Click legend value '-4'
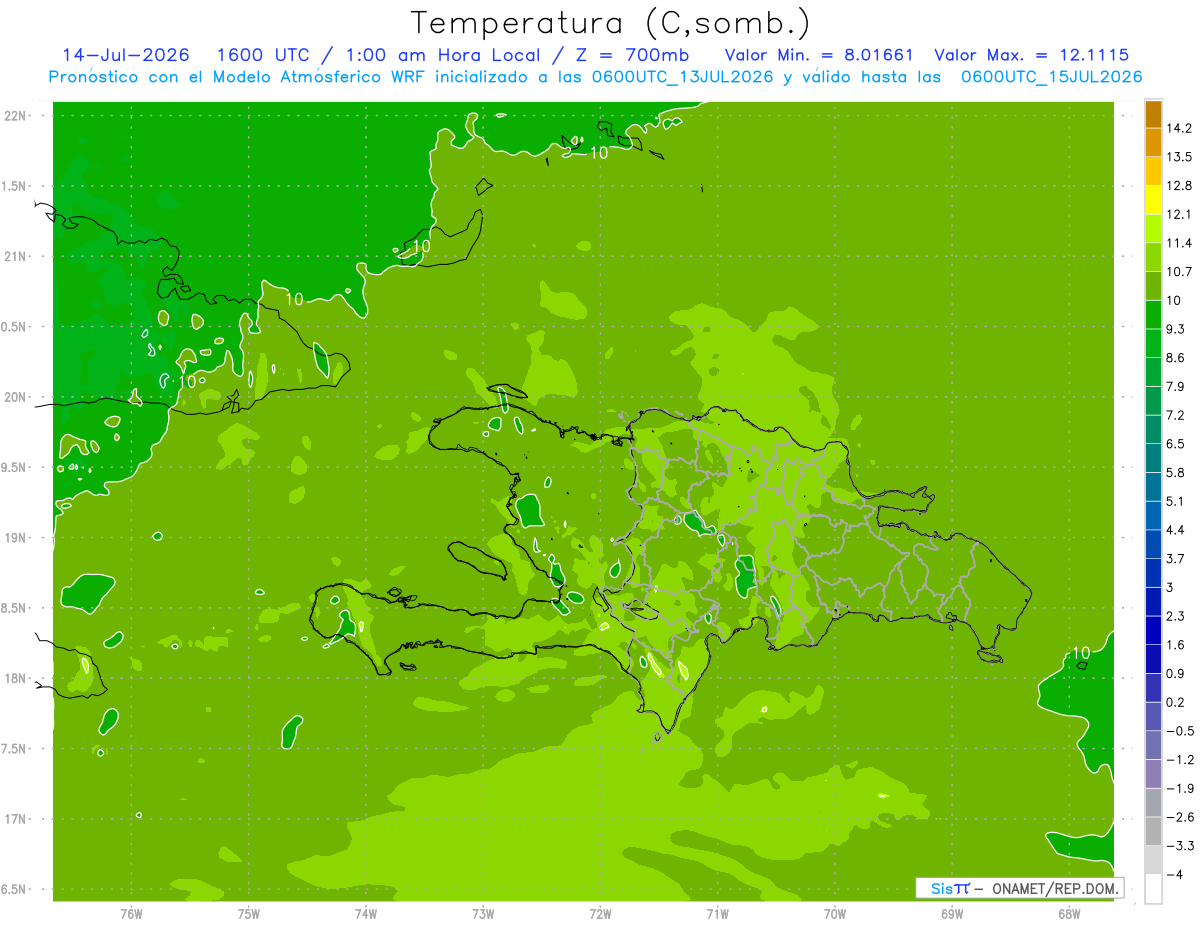 tap(1176, 874)
